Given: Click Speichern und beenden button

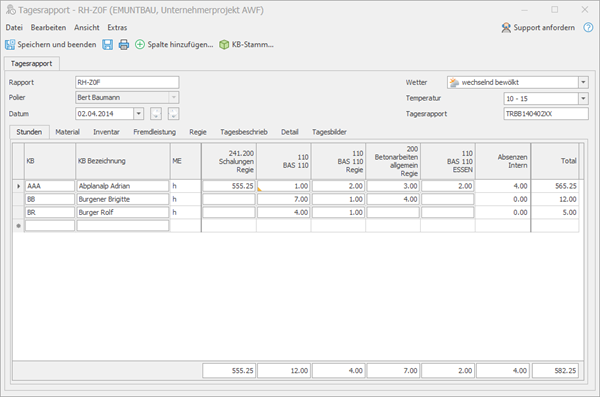Looking at the screenshot, I should (x=51, y=44).
